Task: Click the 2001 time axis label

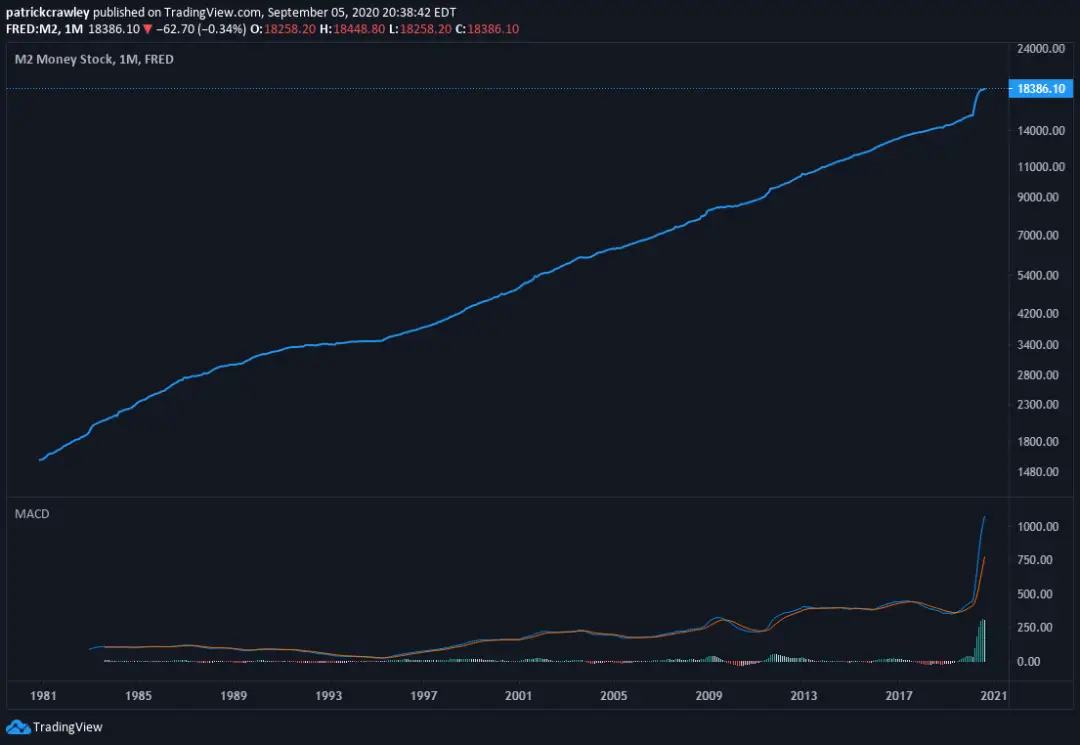Action: pos(519,695)
